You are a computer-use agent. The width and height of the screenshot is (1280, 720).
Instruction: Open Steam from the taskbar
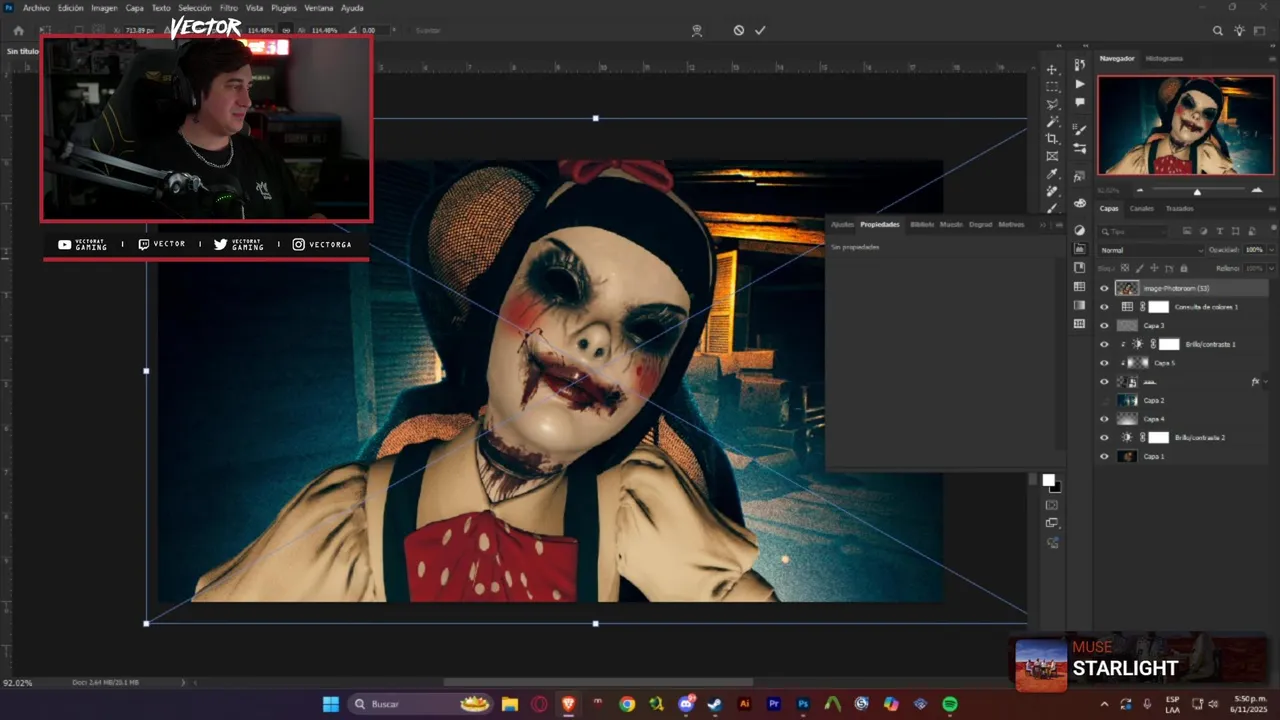(714, 704)
